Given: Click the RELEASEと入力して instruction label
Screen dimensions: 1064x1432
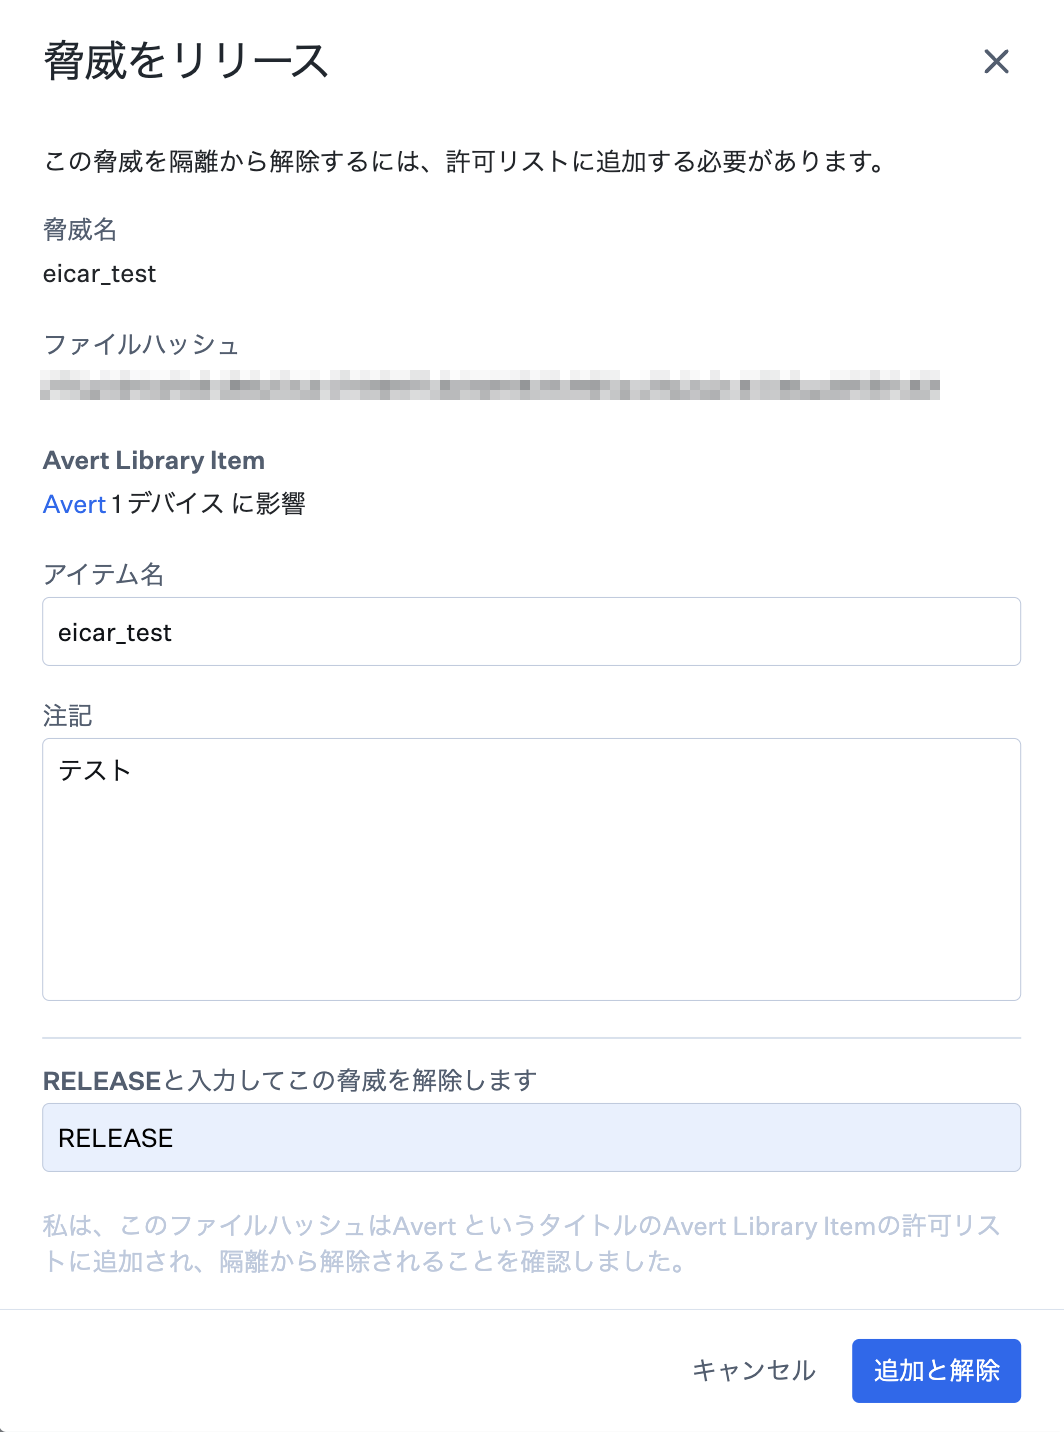Looking at the screenshot, I should [290, 1080].
